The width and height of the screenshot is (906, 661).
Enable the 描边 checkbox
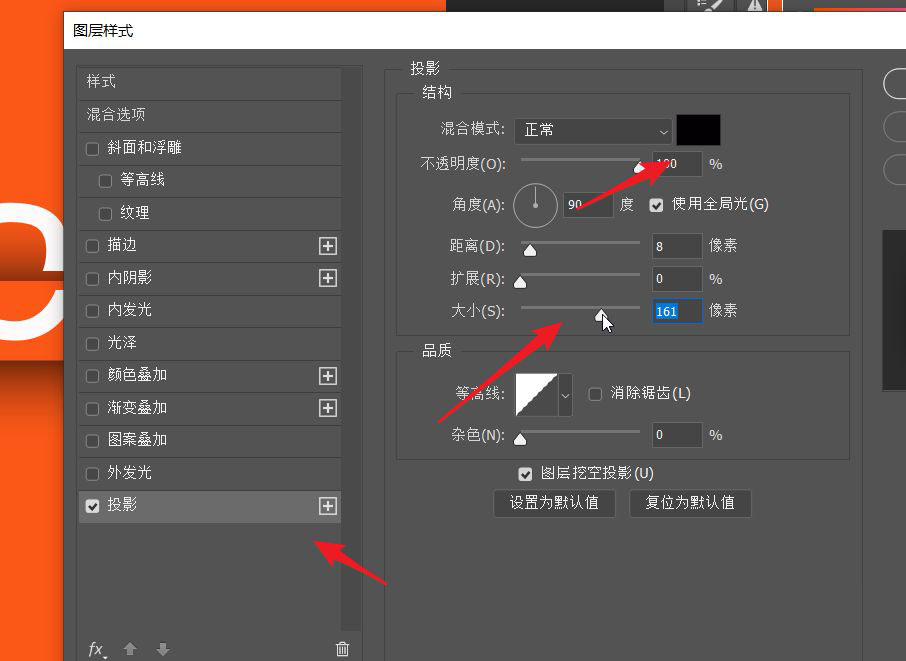(92, 246)
